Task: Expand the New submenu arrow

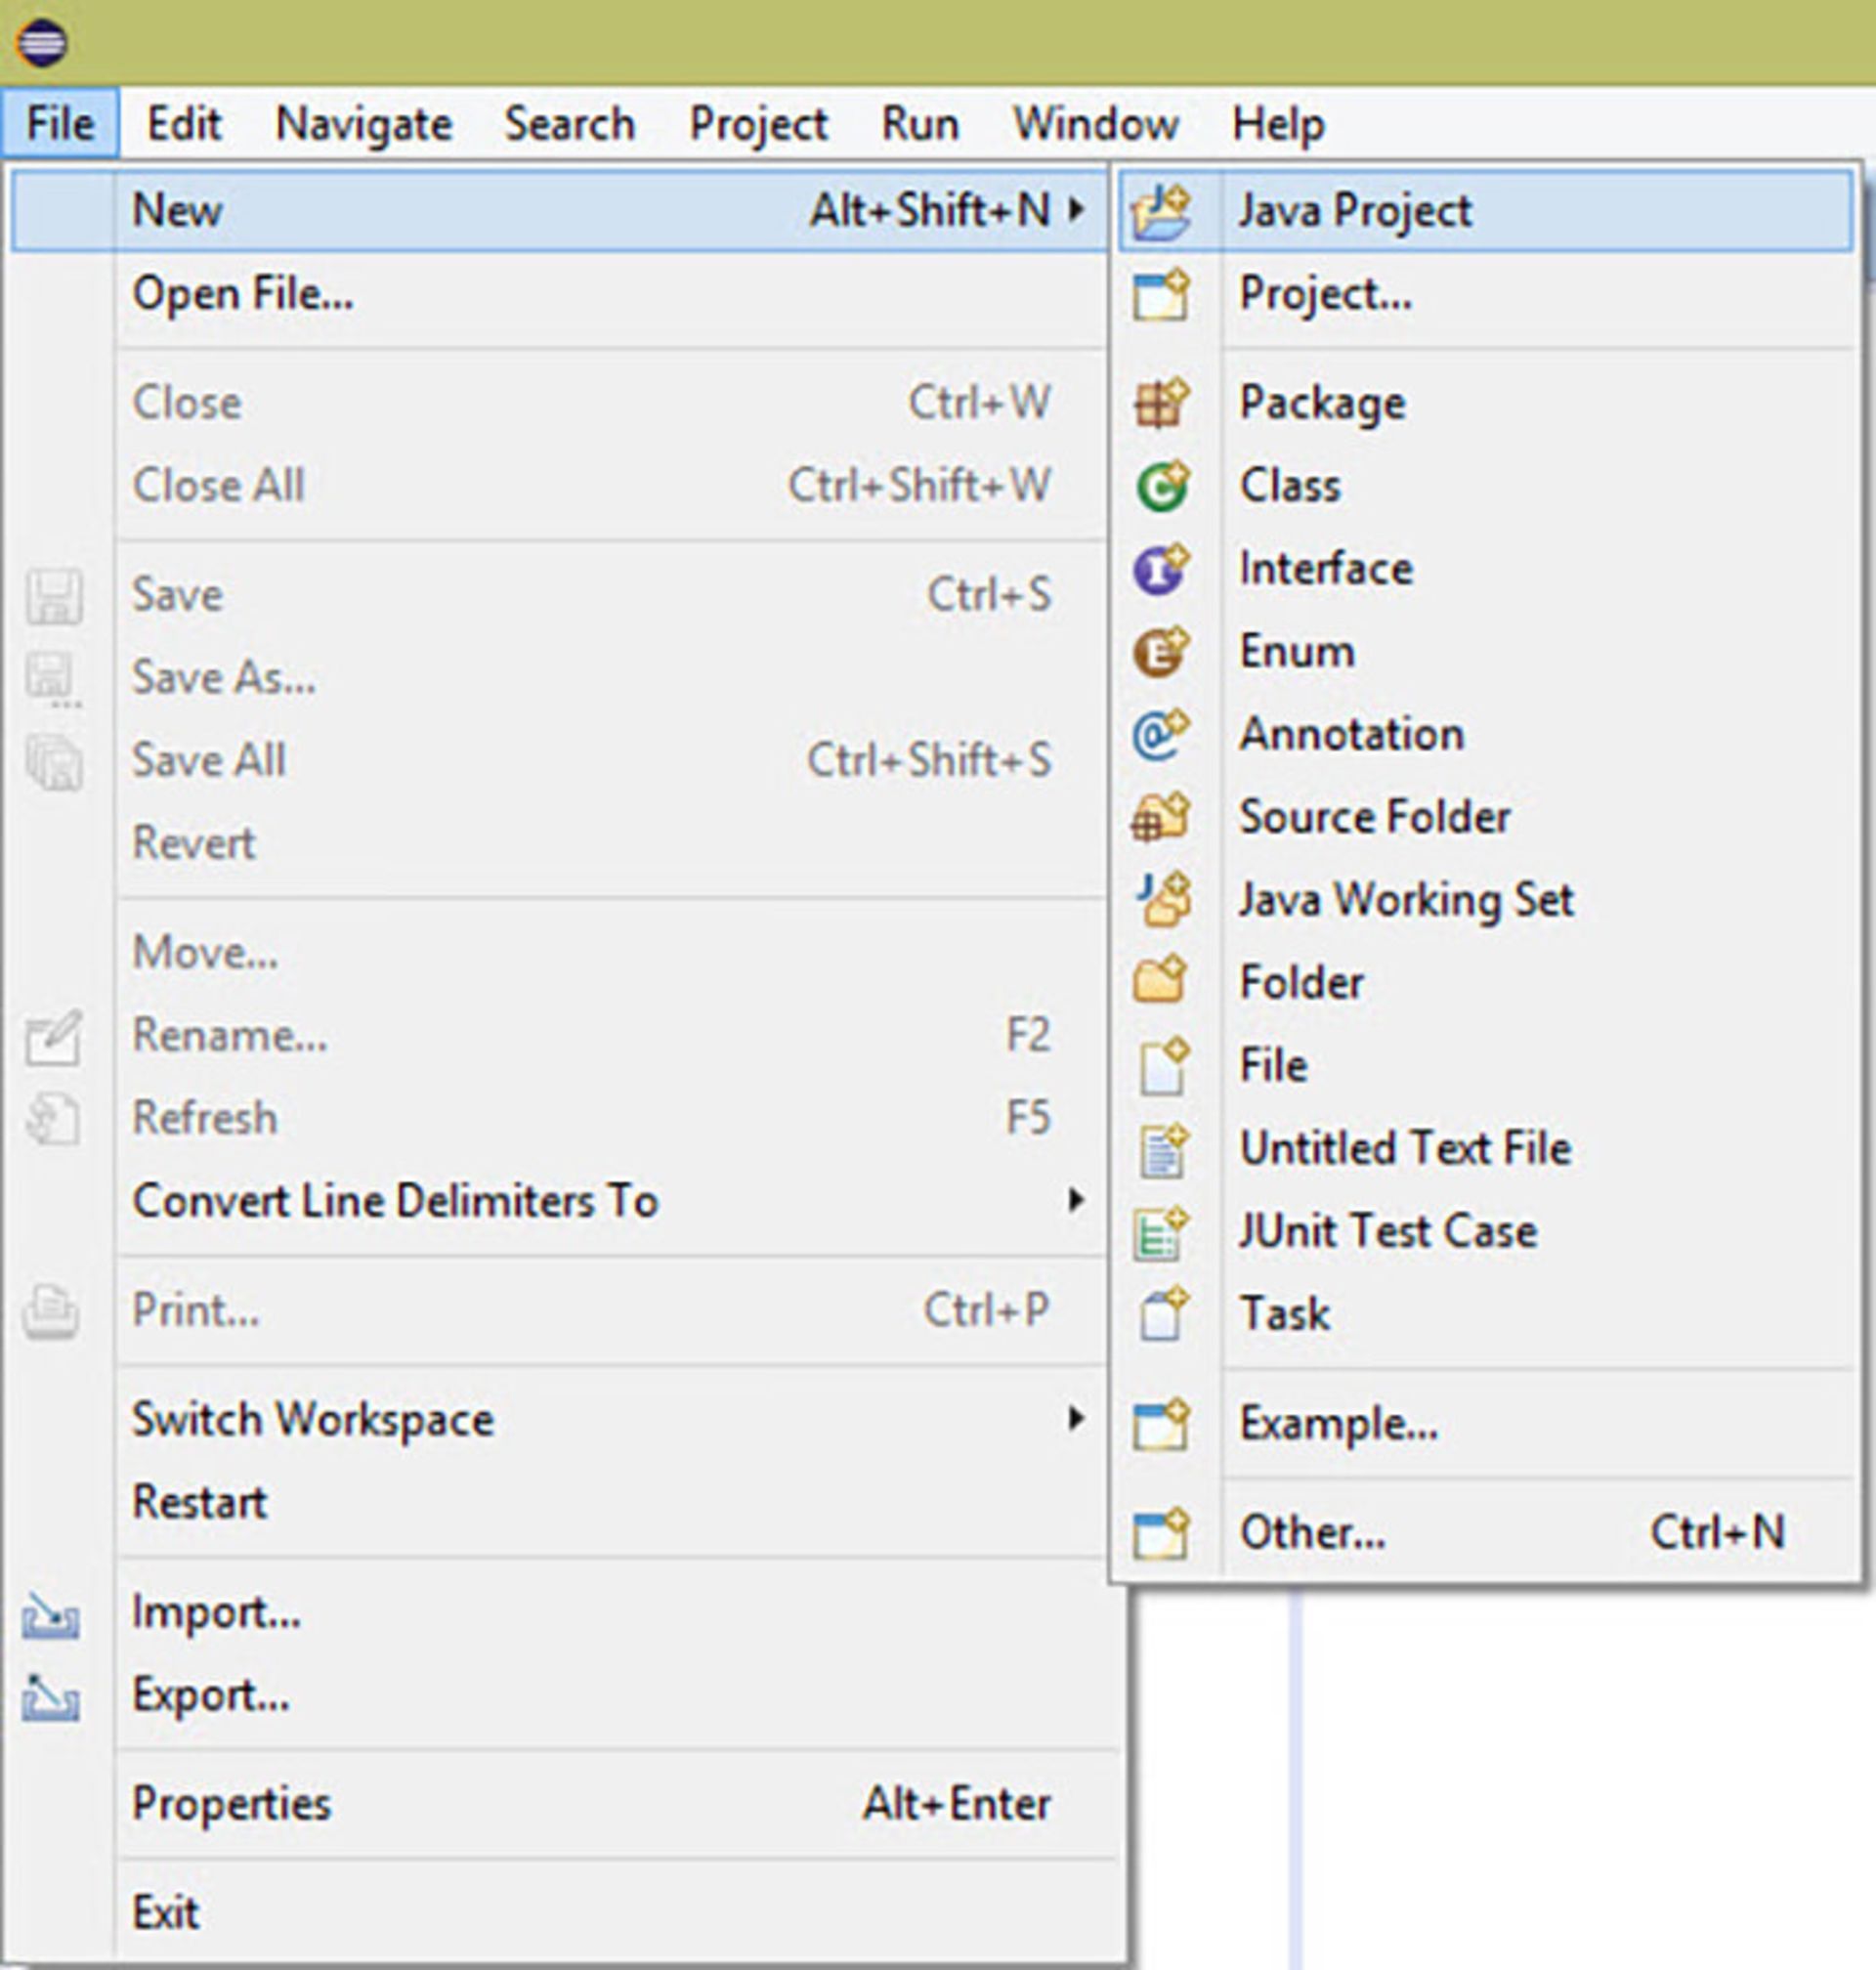Action: coord(1075,210)
